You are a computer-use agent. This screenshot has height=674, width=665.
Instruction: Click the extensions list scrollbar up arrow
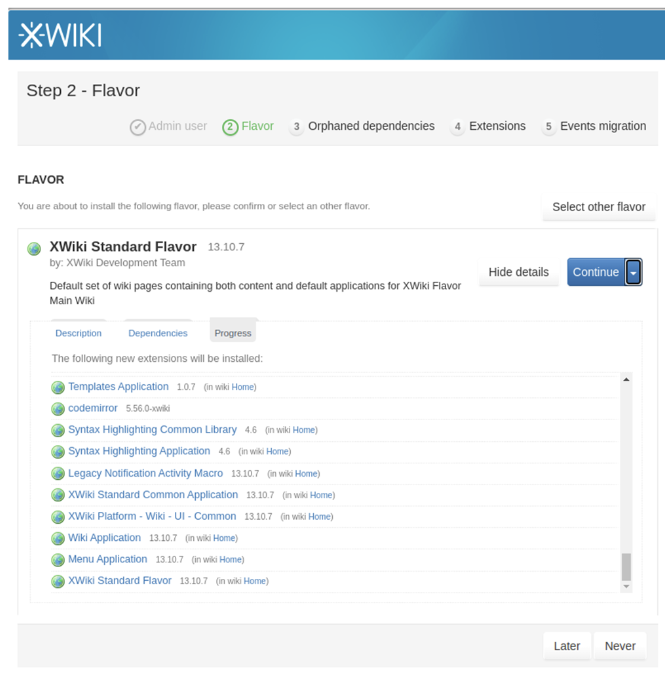(x=626, y=379)
